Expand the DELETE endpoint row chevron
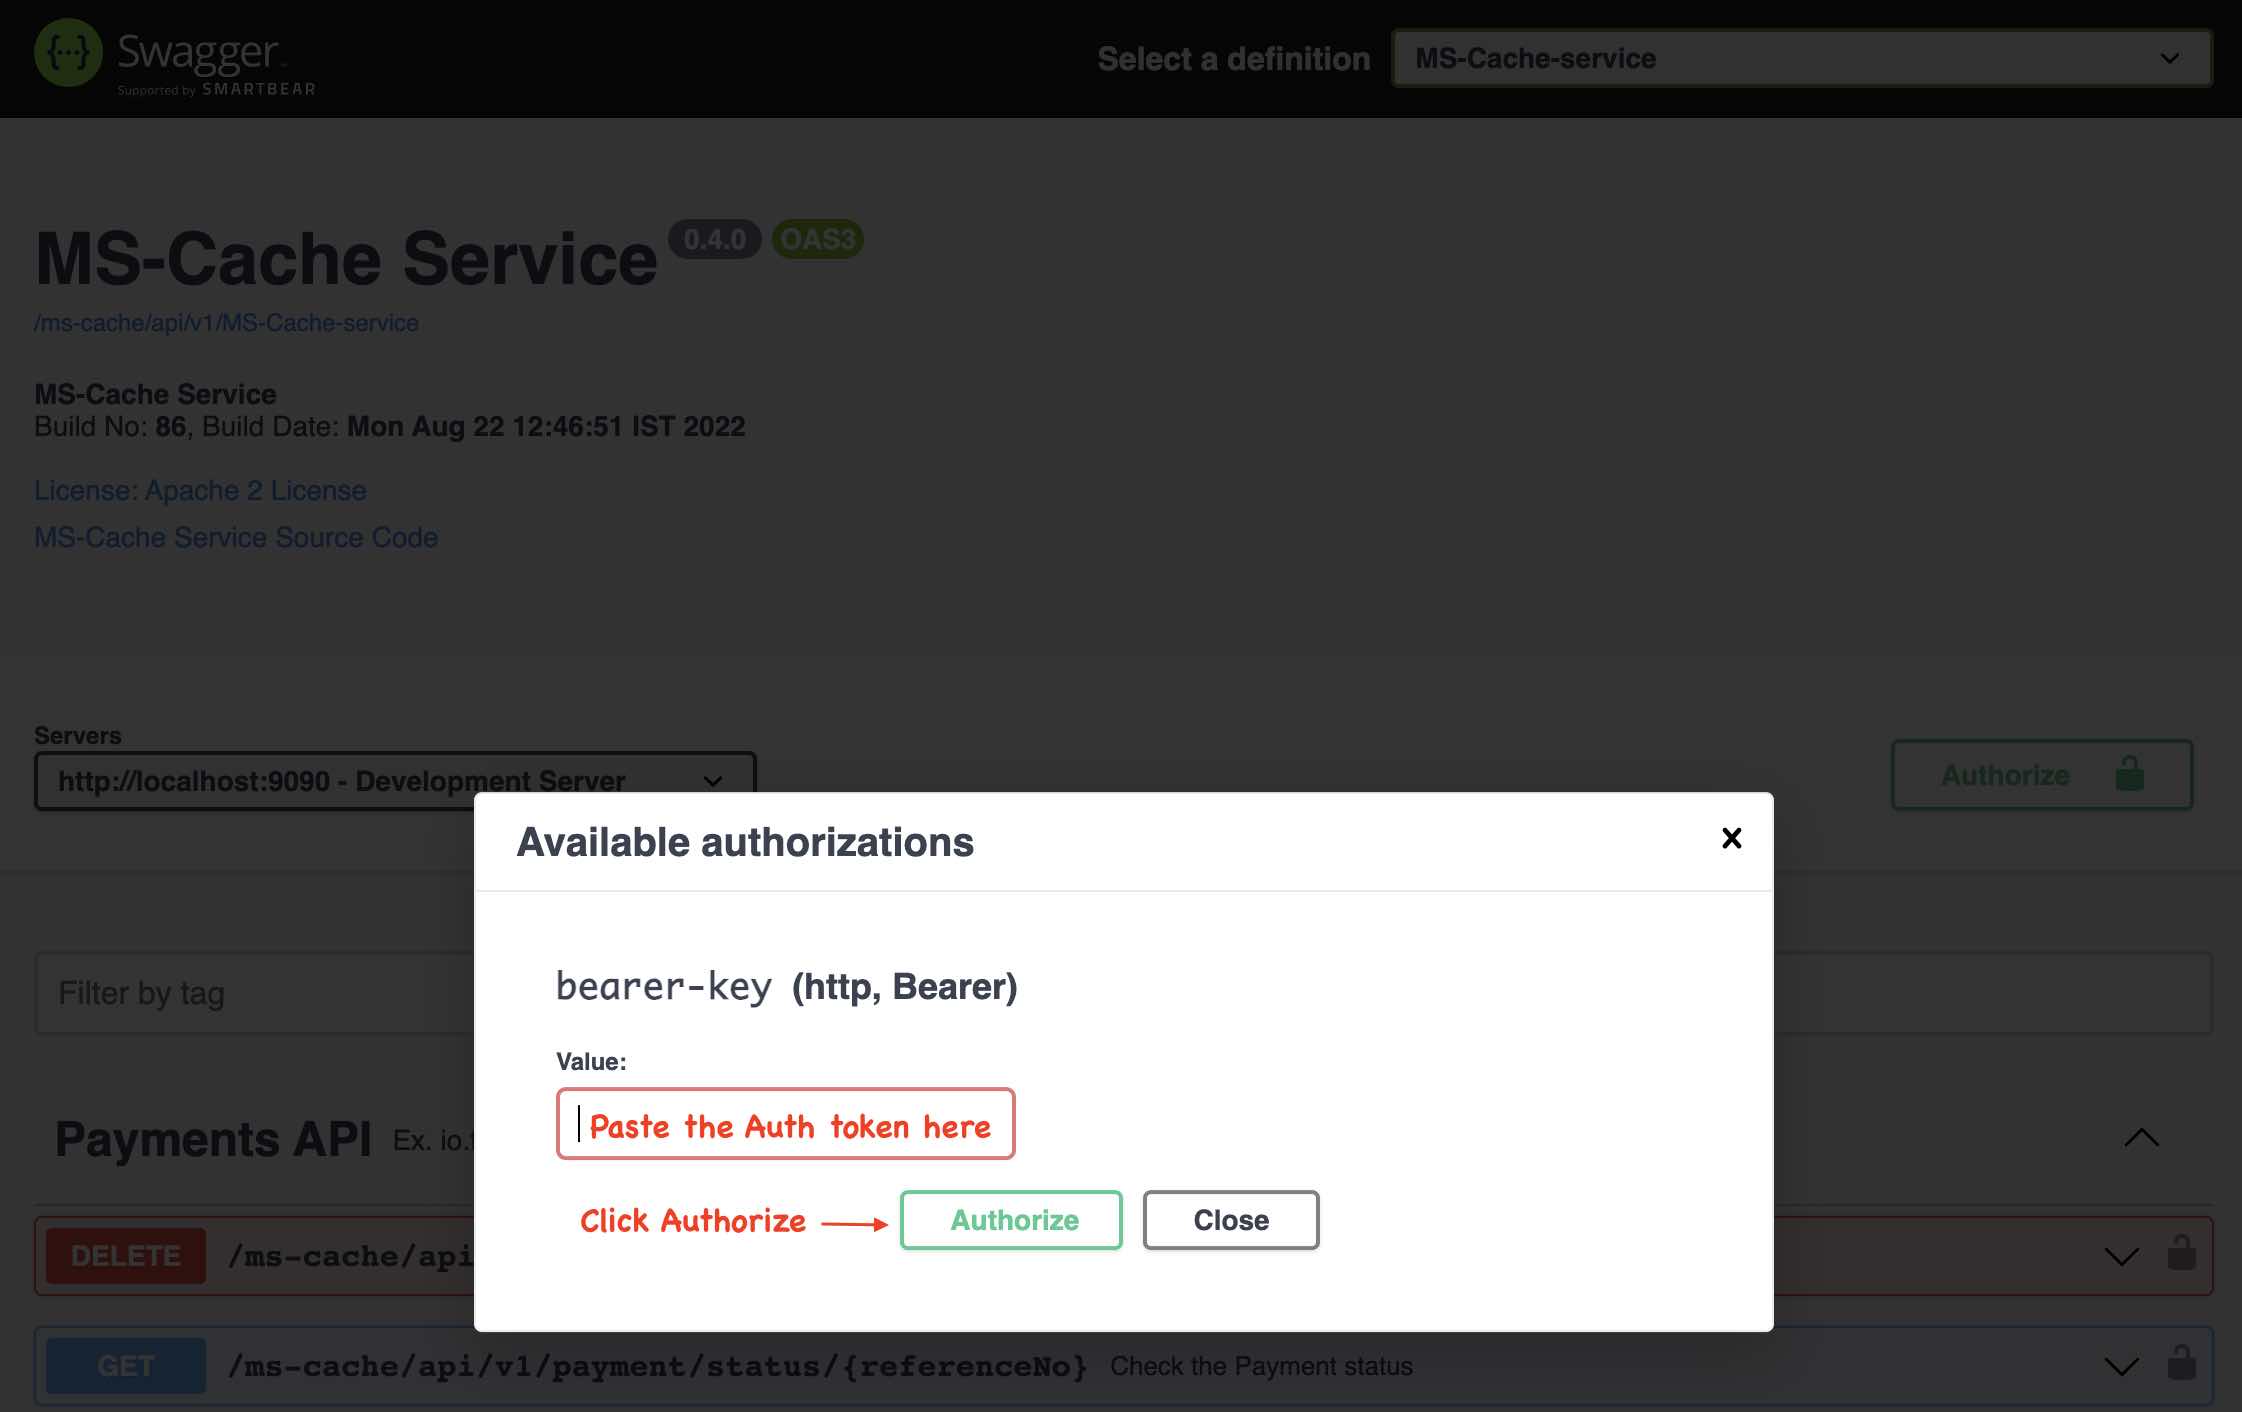This screenshot has height=1412, width=2242. [x=2121, y=1256]
